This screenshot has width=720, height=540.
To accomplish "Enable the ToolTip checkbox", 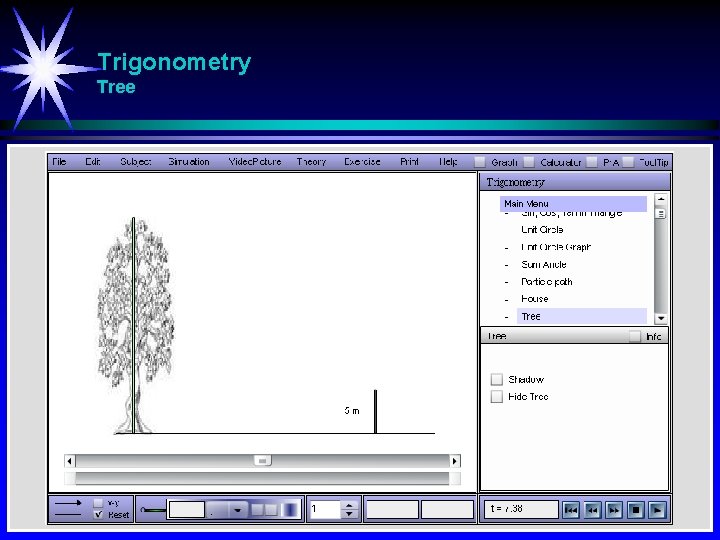I will pyautogui.click(x=628, y=162).
